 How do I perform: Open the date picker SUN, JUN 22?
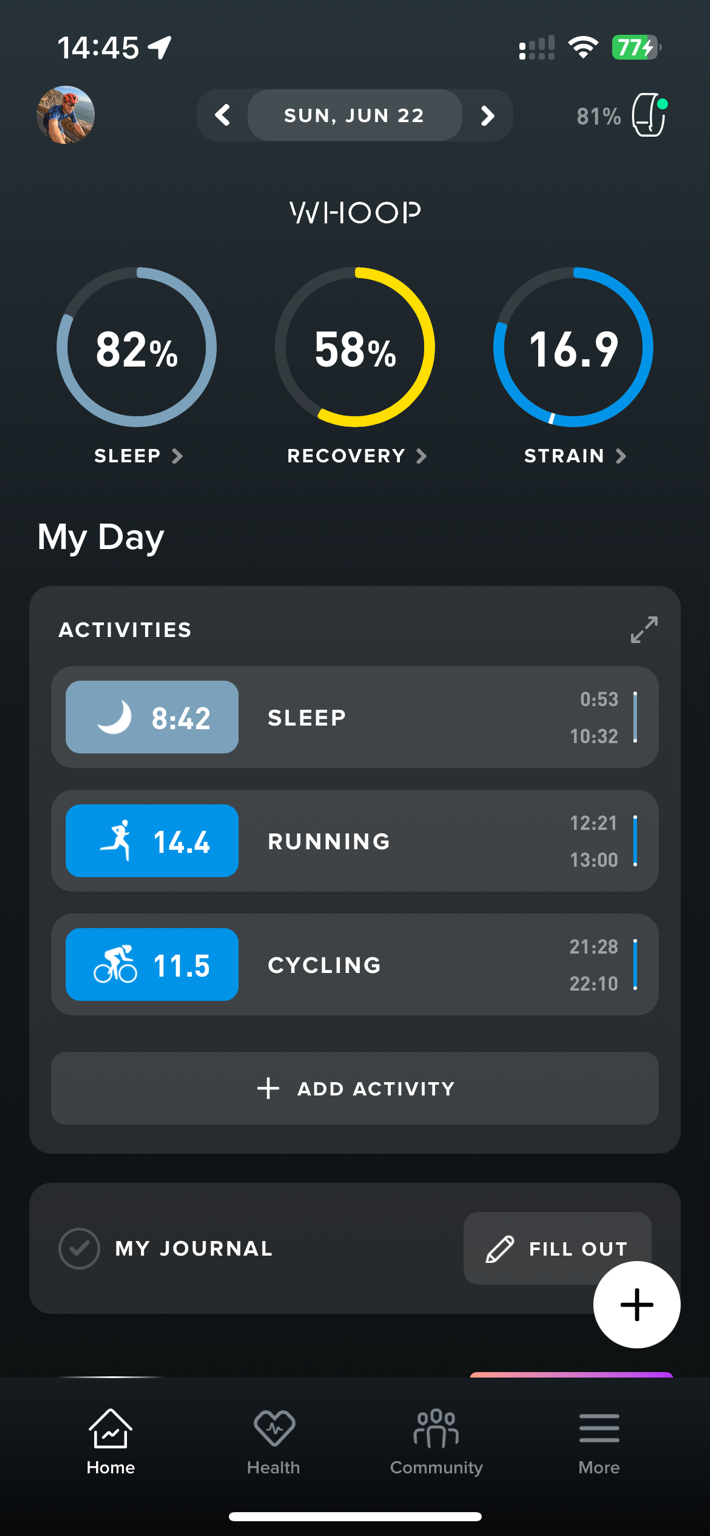[x=354, y=116]
